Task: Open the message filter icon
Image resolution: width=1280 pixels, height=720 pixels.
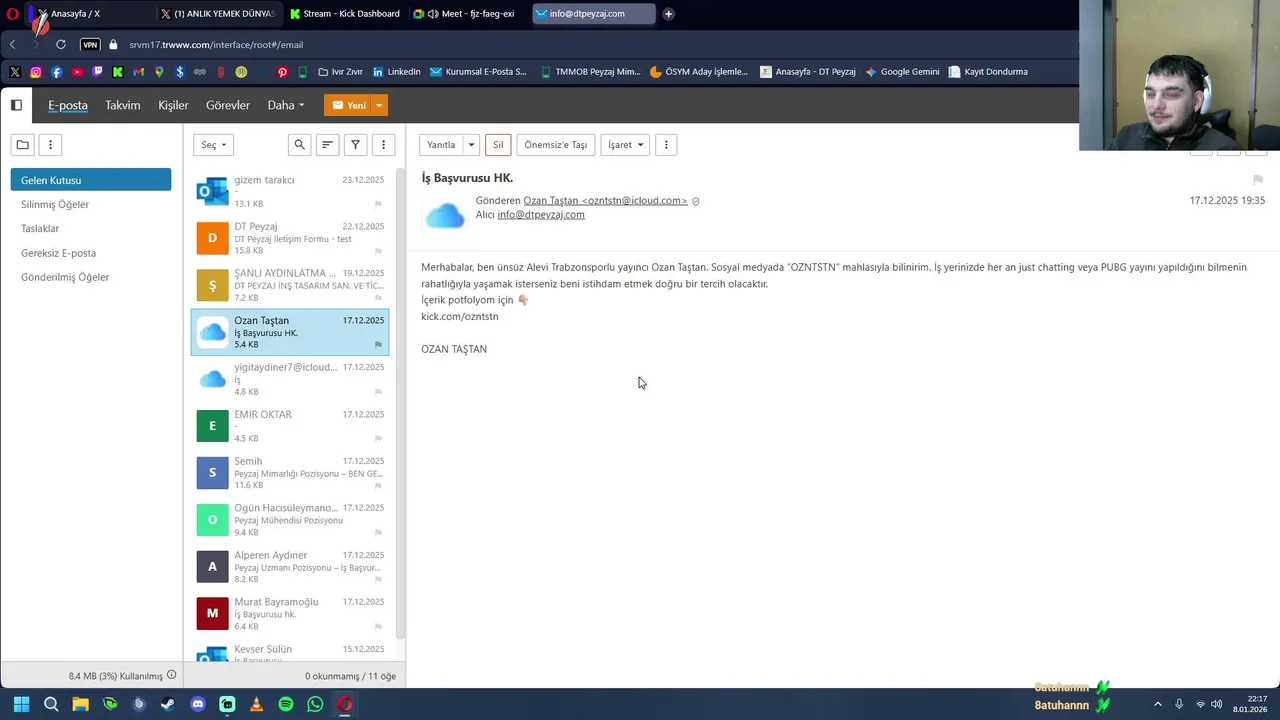Action: (x=355, y=145)
